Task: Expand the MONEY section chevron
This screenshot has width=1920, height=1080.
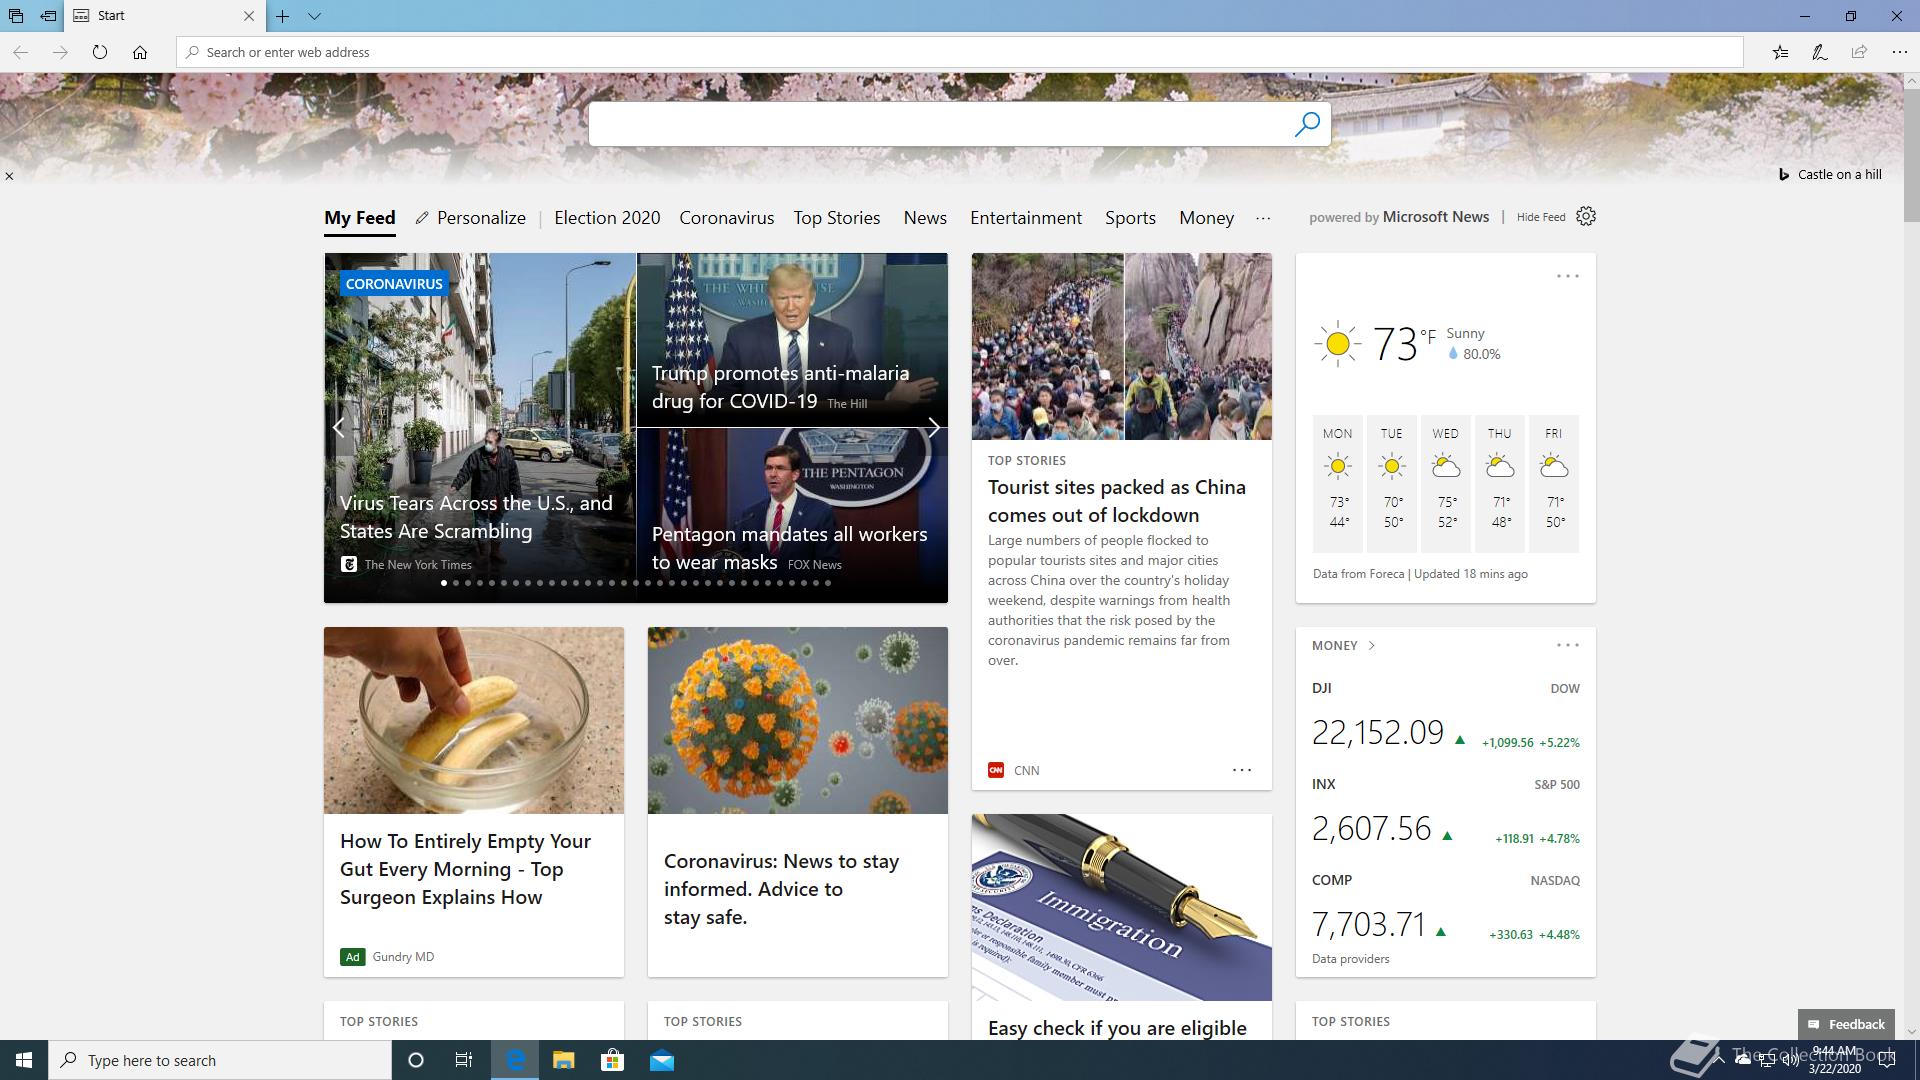Action: pyautogui.click(x=1371, y=646)
